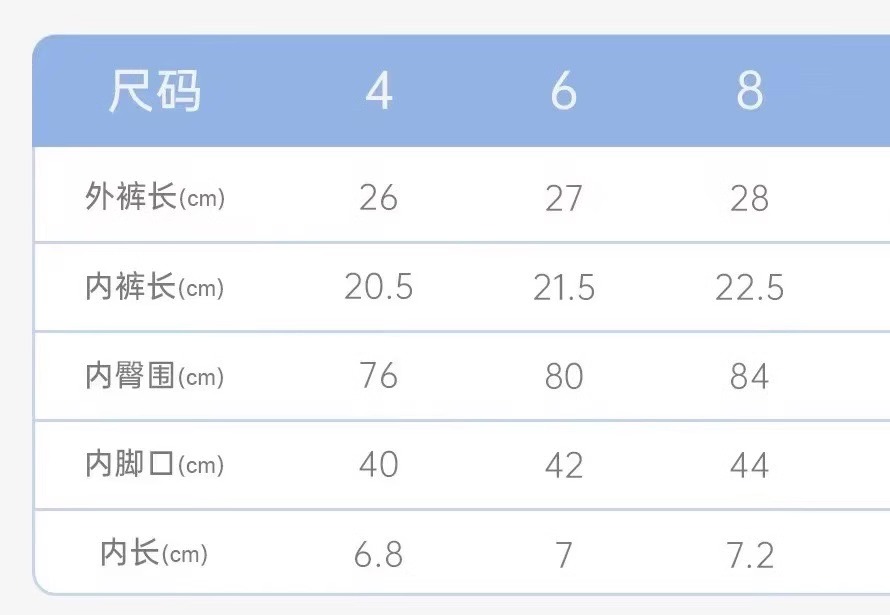Click the 内臀围(cm) row label
890x615 pixels.
(x=155, y=377)
